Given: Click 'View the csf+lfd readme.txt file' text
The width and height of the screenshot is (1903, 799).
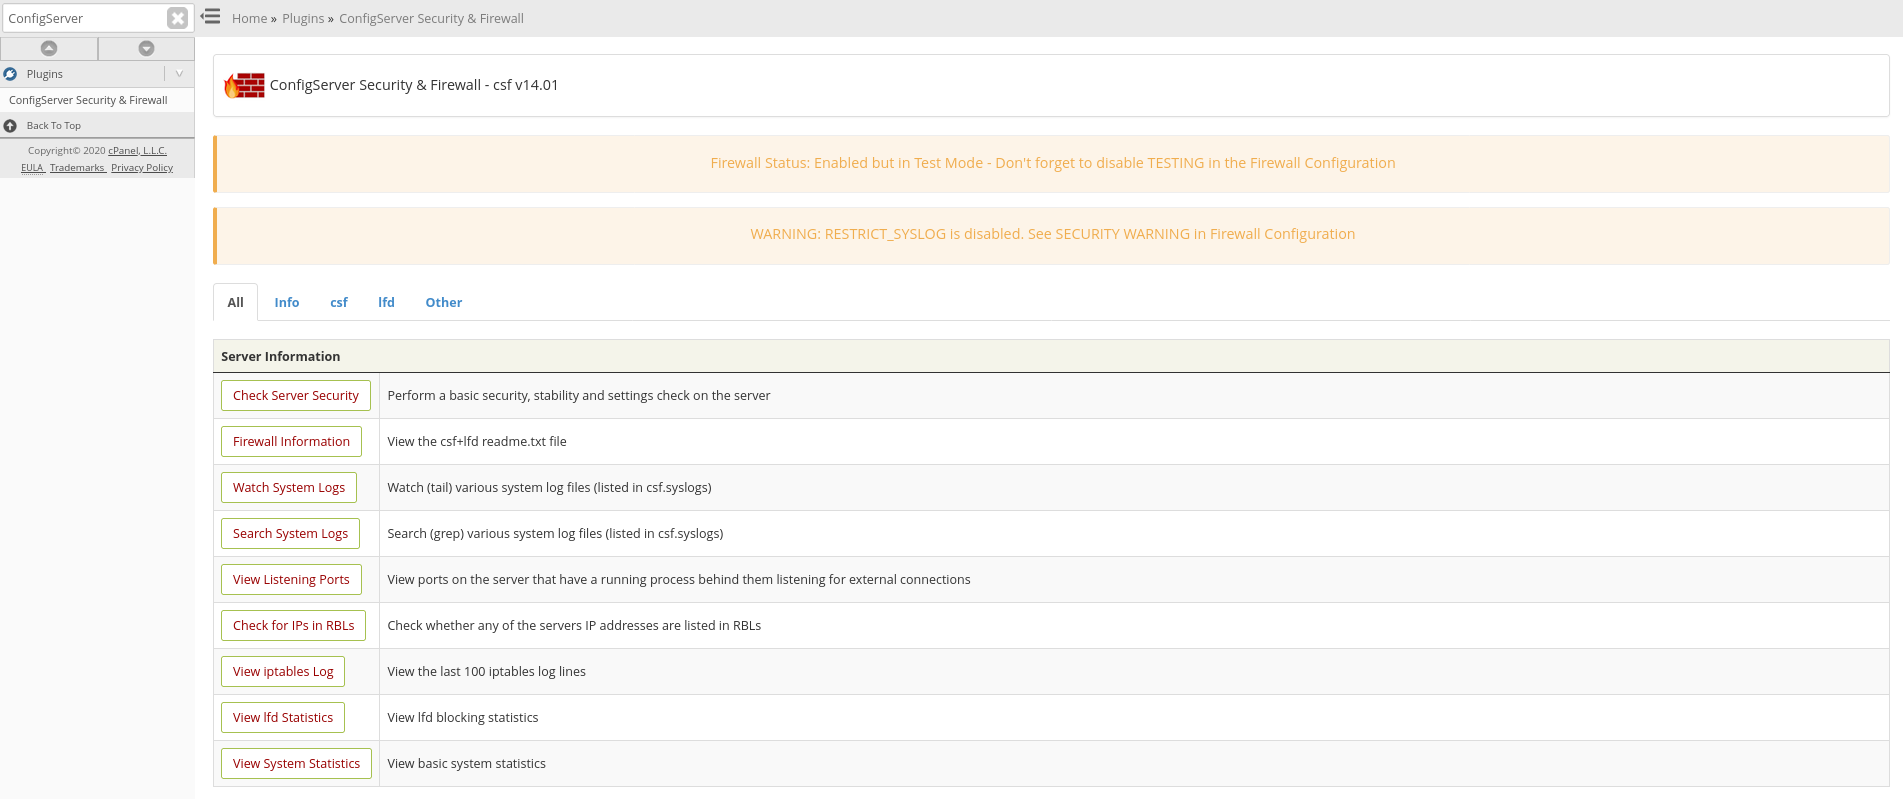Looking at the screenshot, I should pos(477,441).
